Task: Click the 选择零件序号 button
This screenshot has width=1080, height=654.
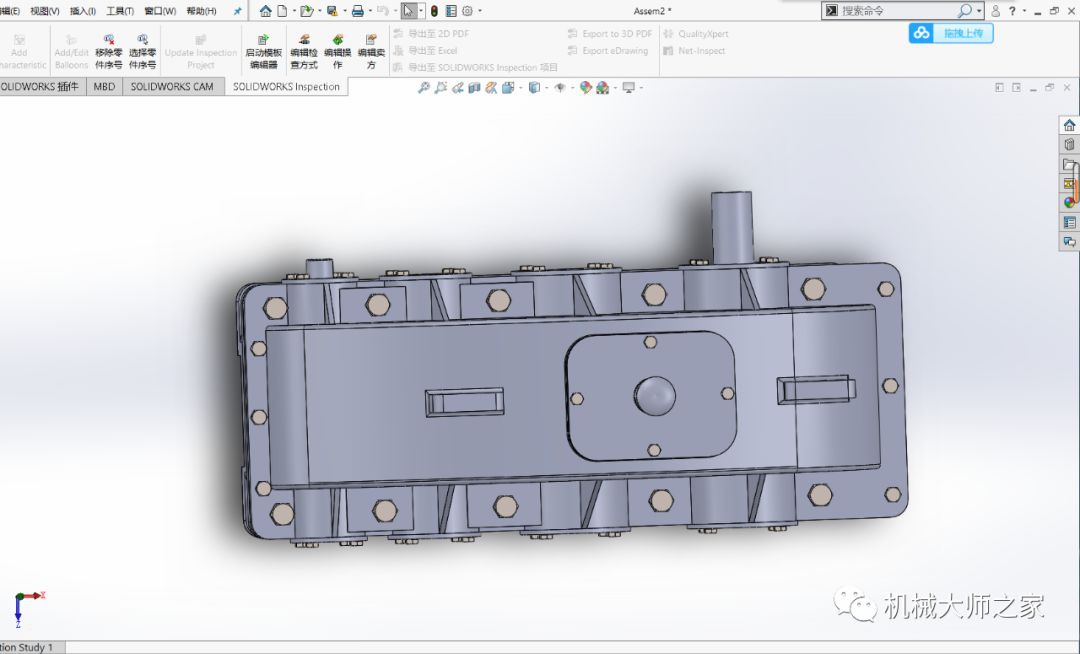Action: pyautogui.click(x=142, y=47)
